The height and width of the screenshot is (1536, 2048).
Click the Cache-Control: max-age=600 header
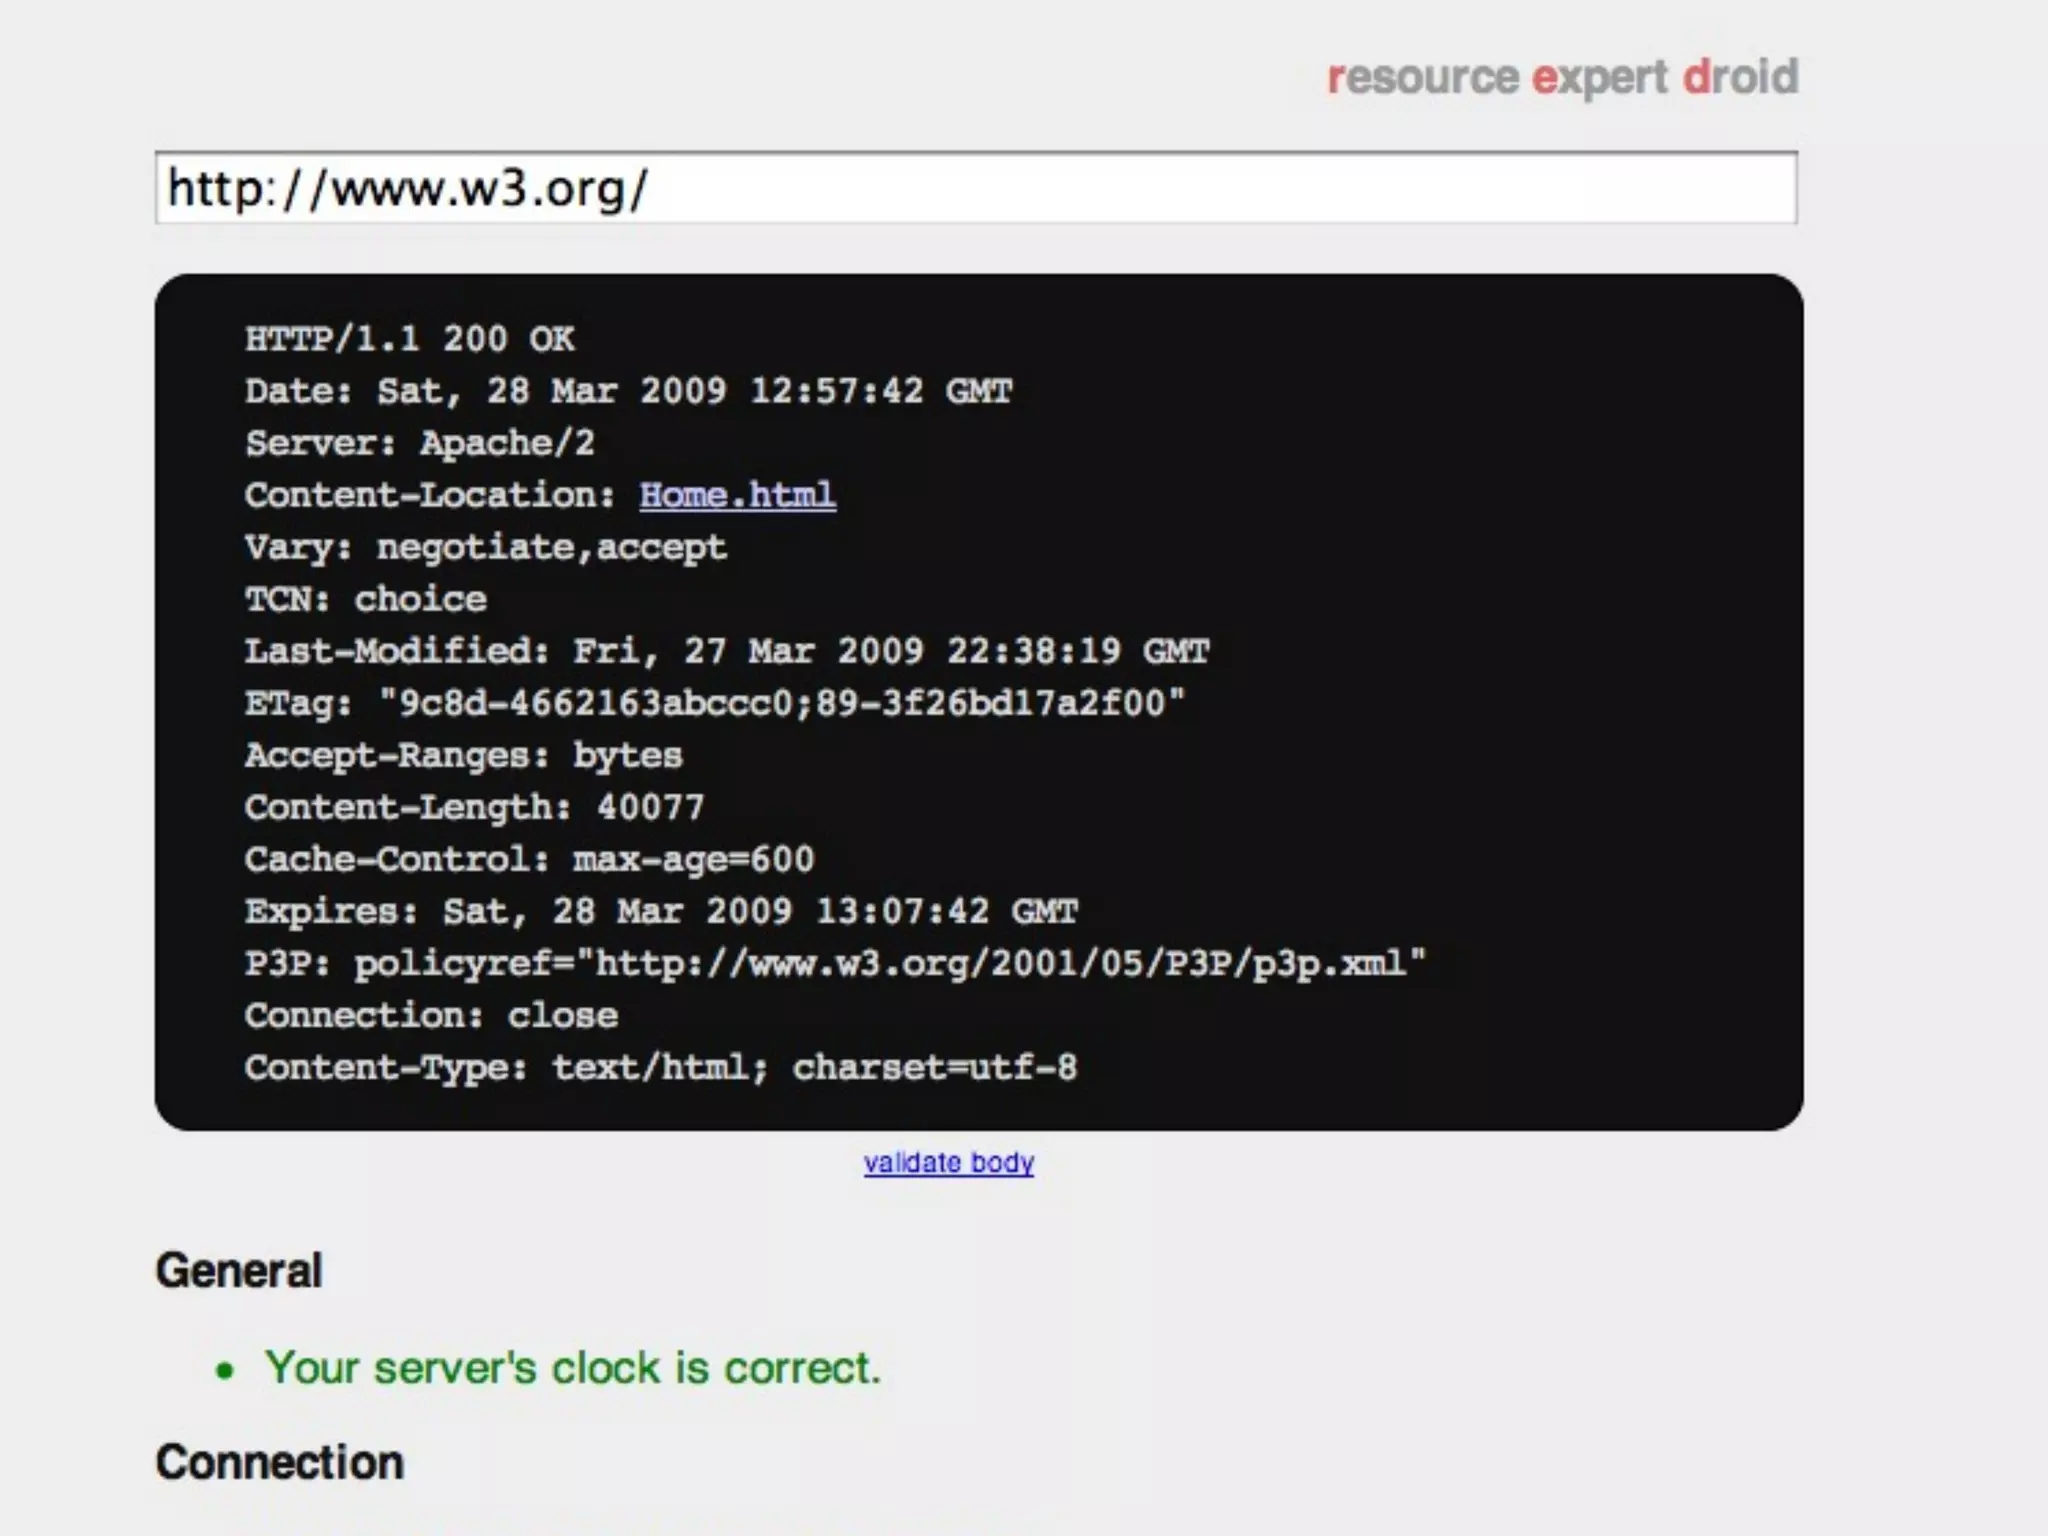(x=530, y=859)
